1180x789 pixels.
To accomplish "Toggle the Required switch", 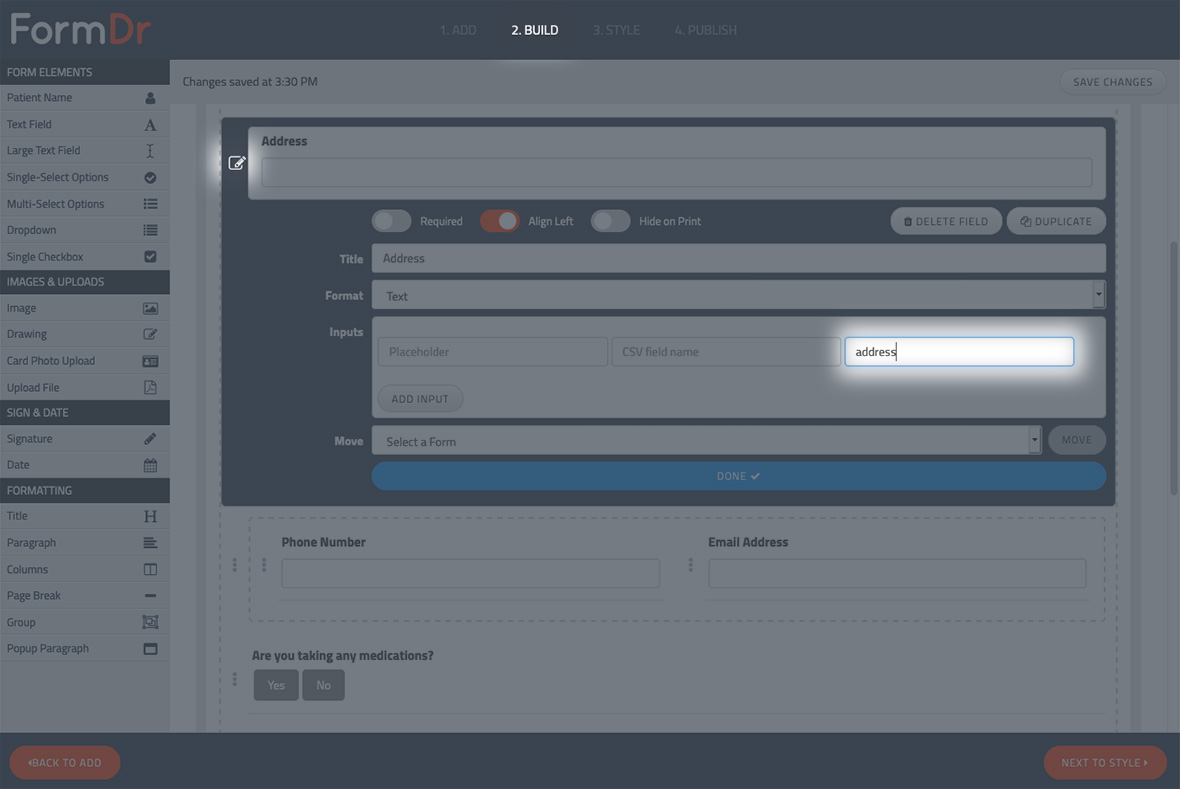I will click(392, 221).
